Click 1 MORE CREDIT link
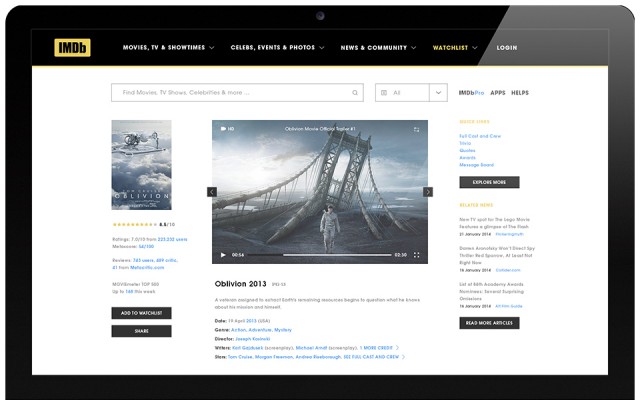The width and height of the screenshot is (640, 400). click(x=376, y=348)
